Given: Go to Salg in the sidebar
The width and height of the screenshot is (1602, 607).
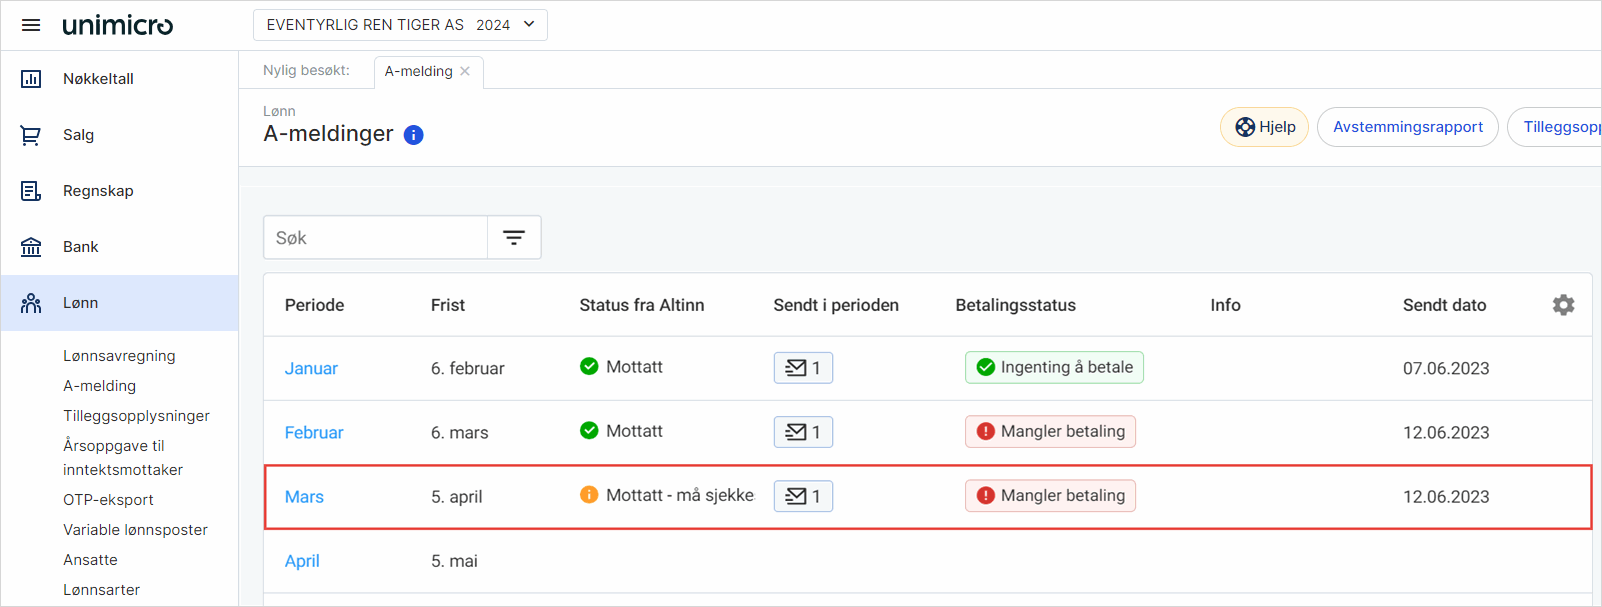Looking at the screenshot, I should (78, 135).
